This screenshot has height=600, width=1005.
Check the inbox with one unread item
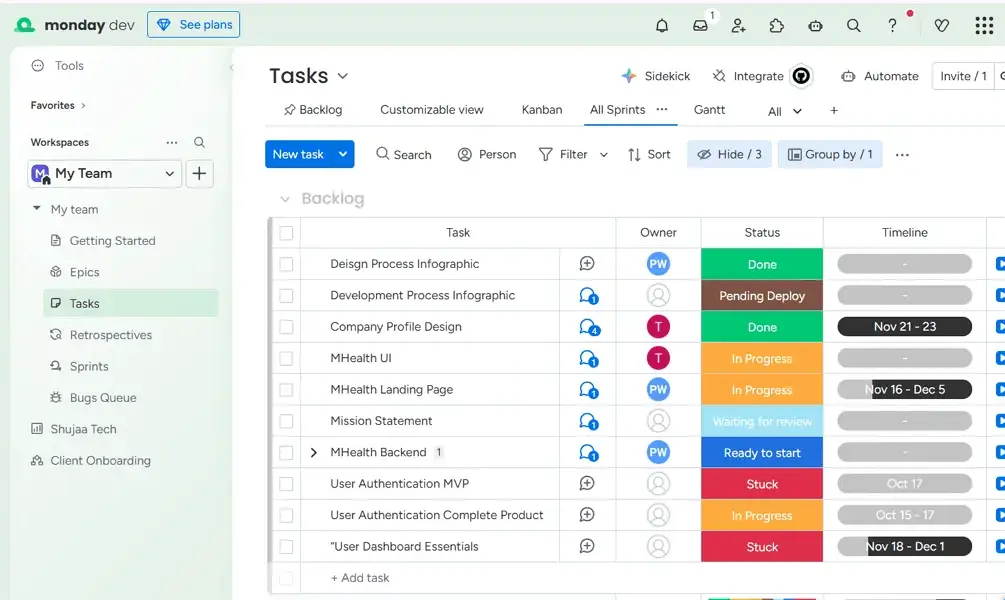[700, 25]
